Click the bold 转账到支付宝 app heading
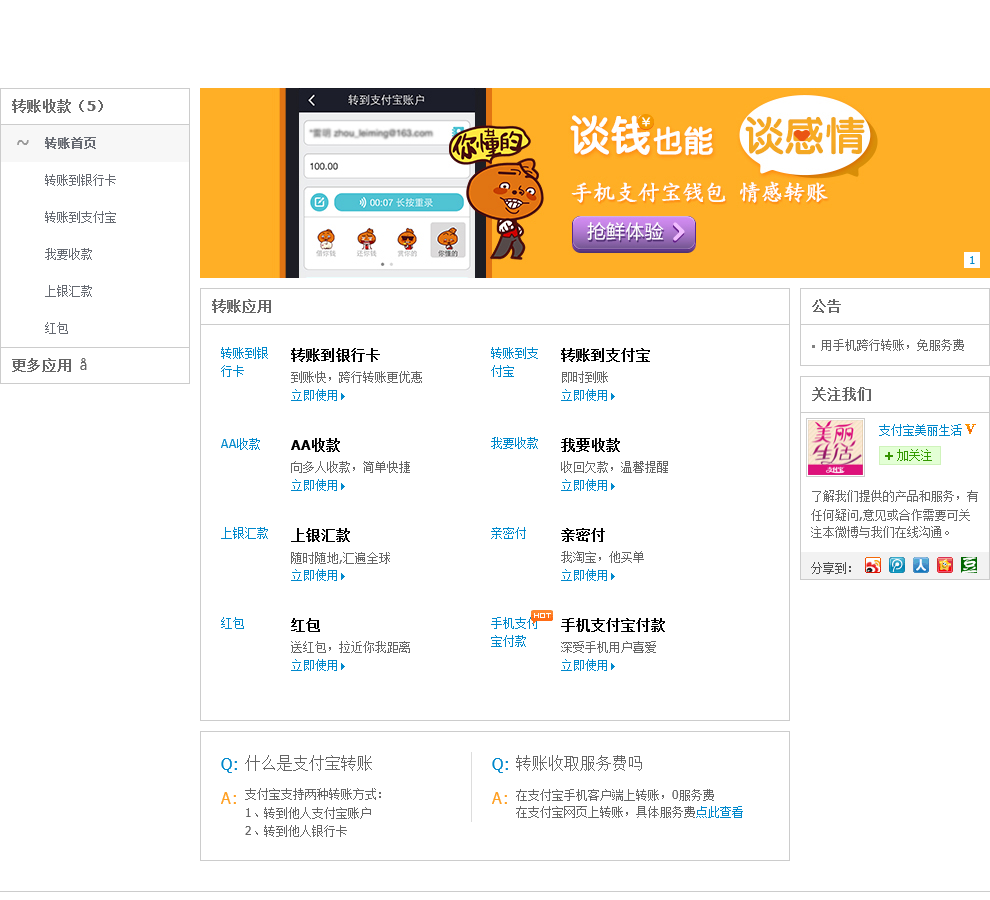The image size is (990, 900). [x=605, y=356]
